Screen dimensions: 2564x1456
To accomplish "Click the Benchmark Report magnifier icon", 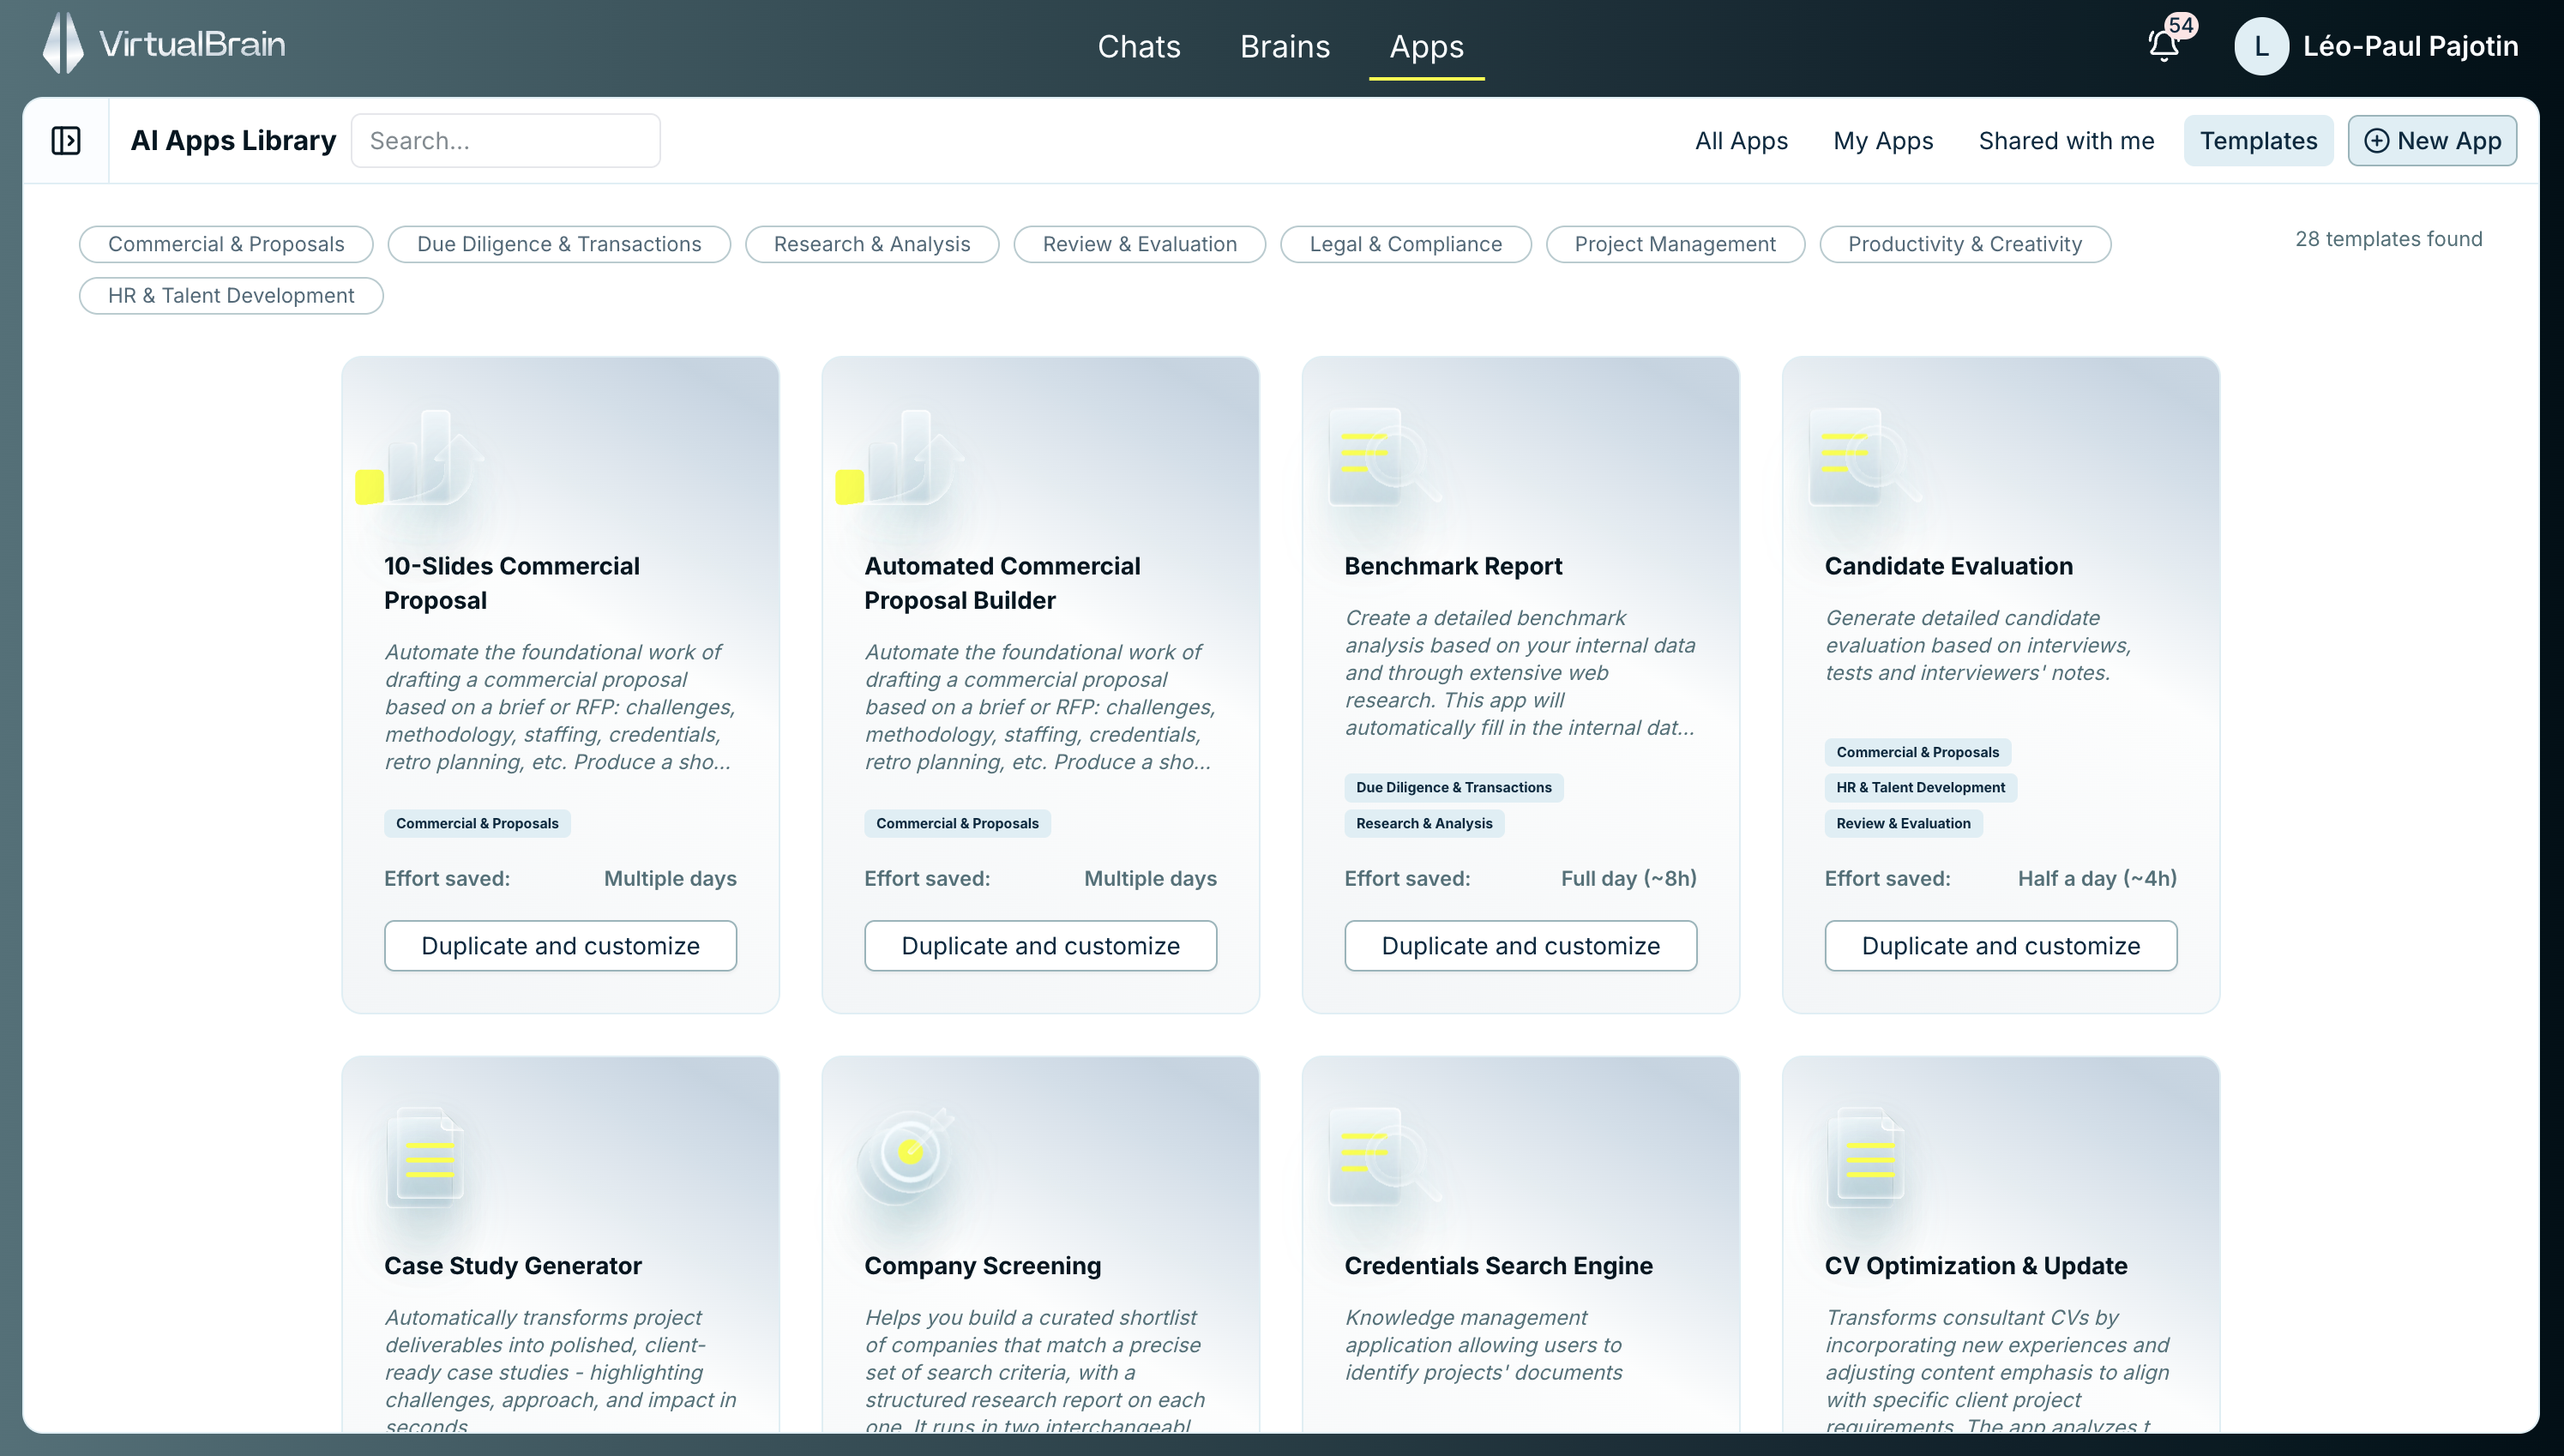I will coord(1385,456).
